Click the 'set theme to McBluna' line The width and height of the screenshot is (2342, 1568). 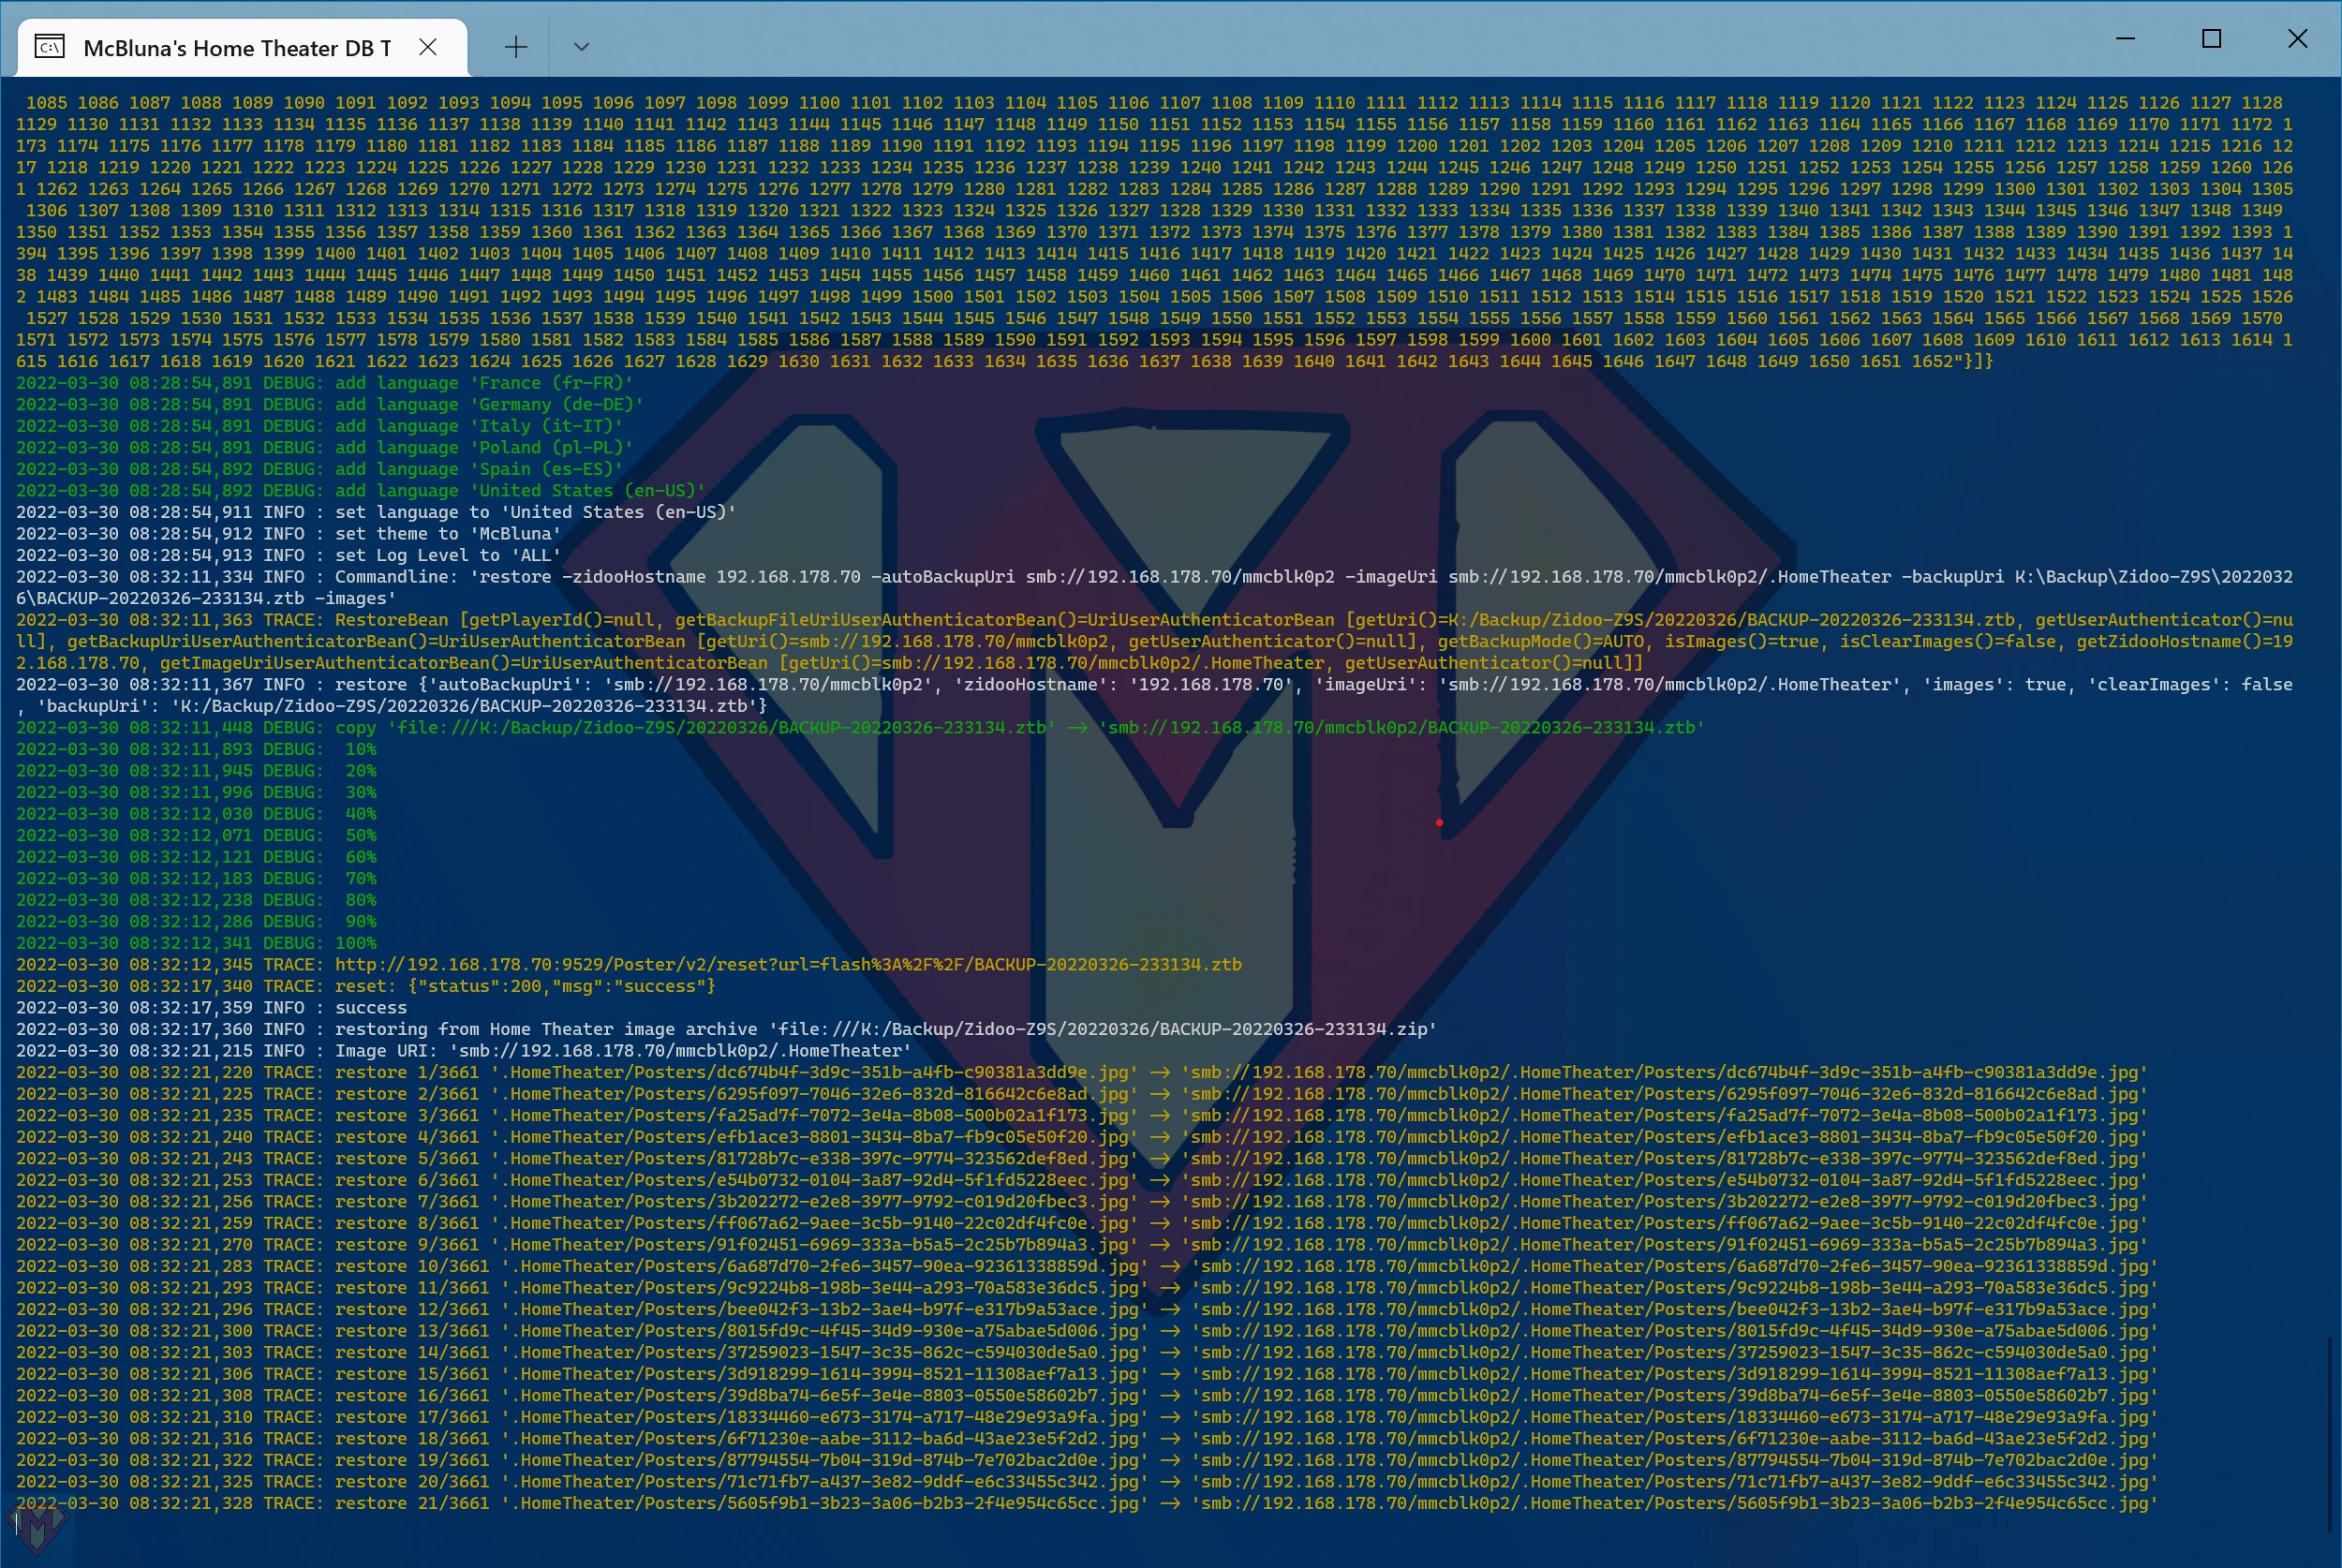click(x=447, y=534)
